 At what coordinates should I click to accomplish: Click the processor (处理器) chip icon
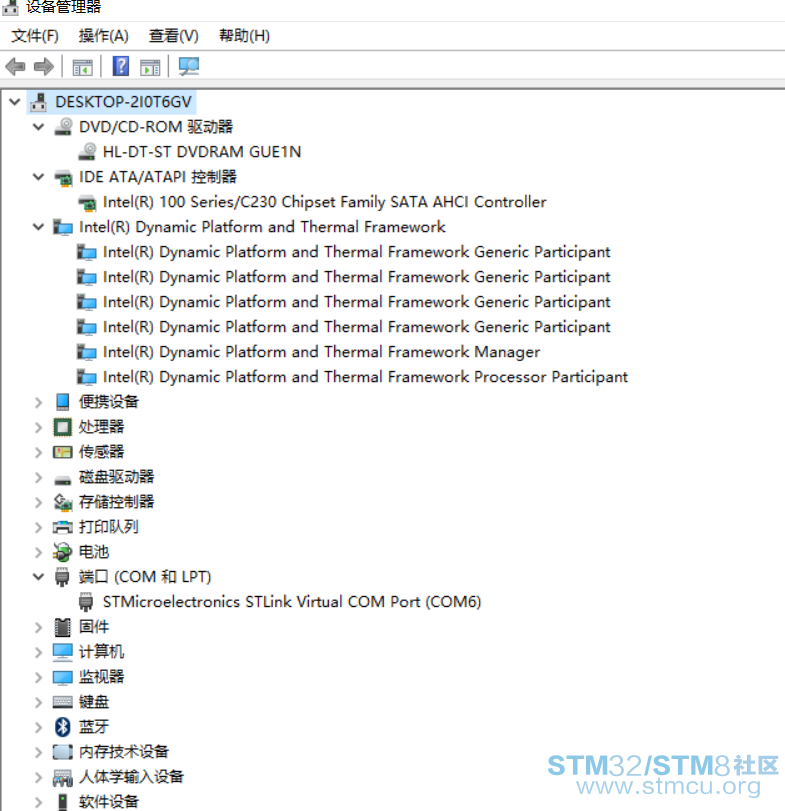coord(63,427)
